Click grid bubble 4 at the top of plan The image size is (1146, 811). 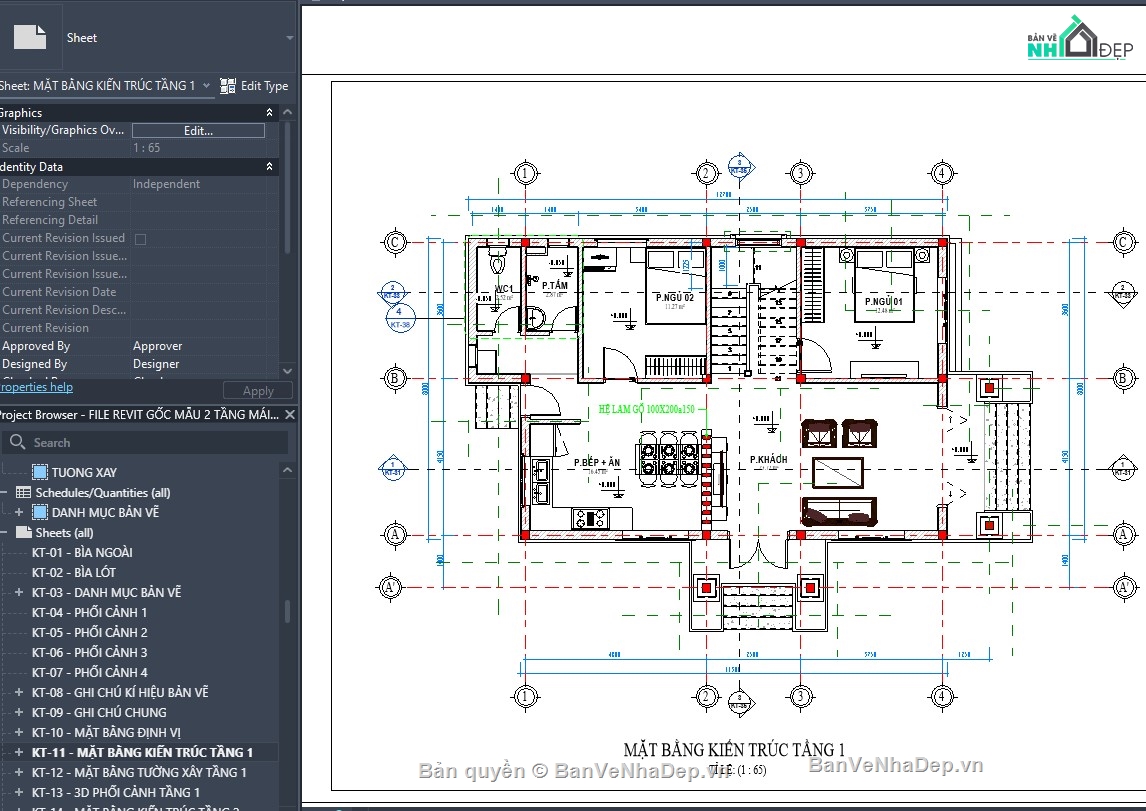click(x=941, y=174)
